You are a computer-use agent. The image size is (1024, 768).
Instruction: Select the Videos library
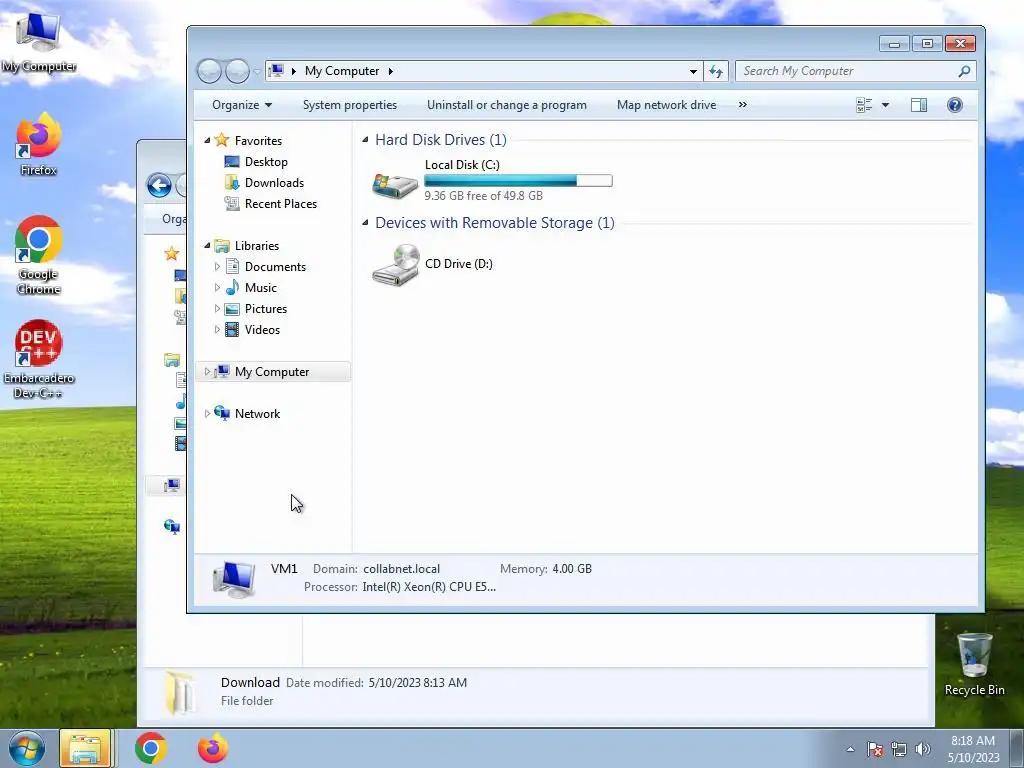click(262, 330)
